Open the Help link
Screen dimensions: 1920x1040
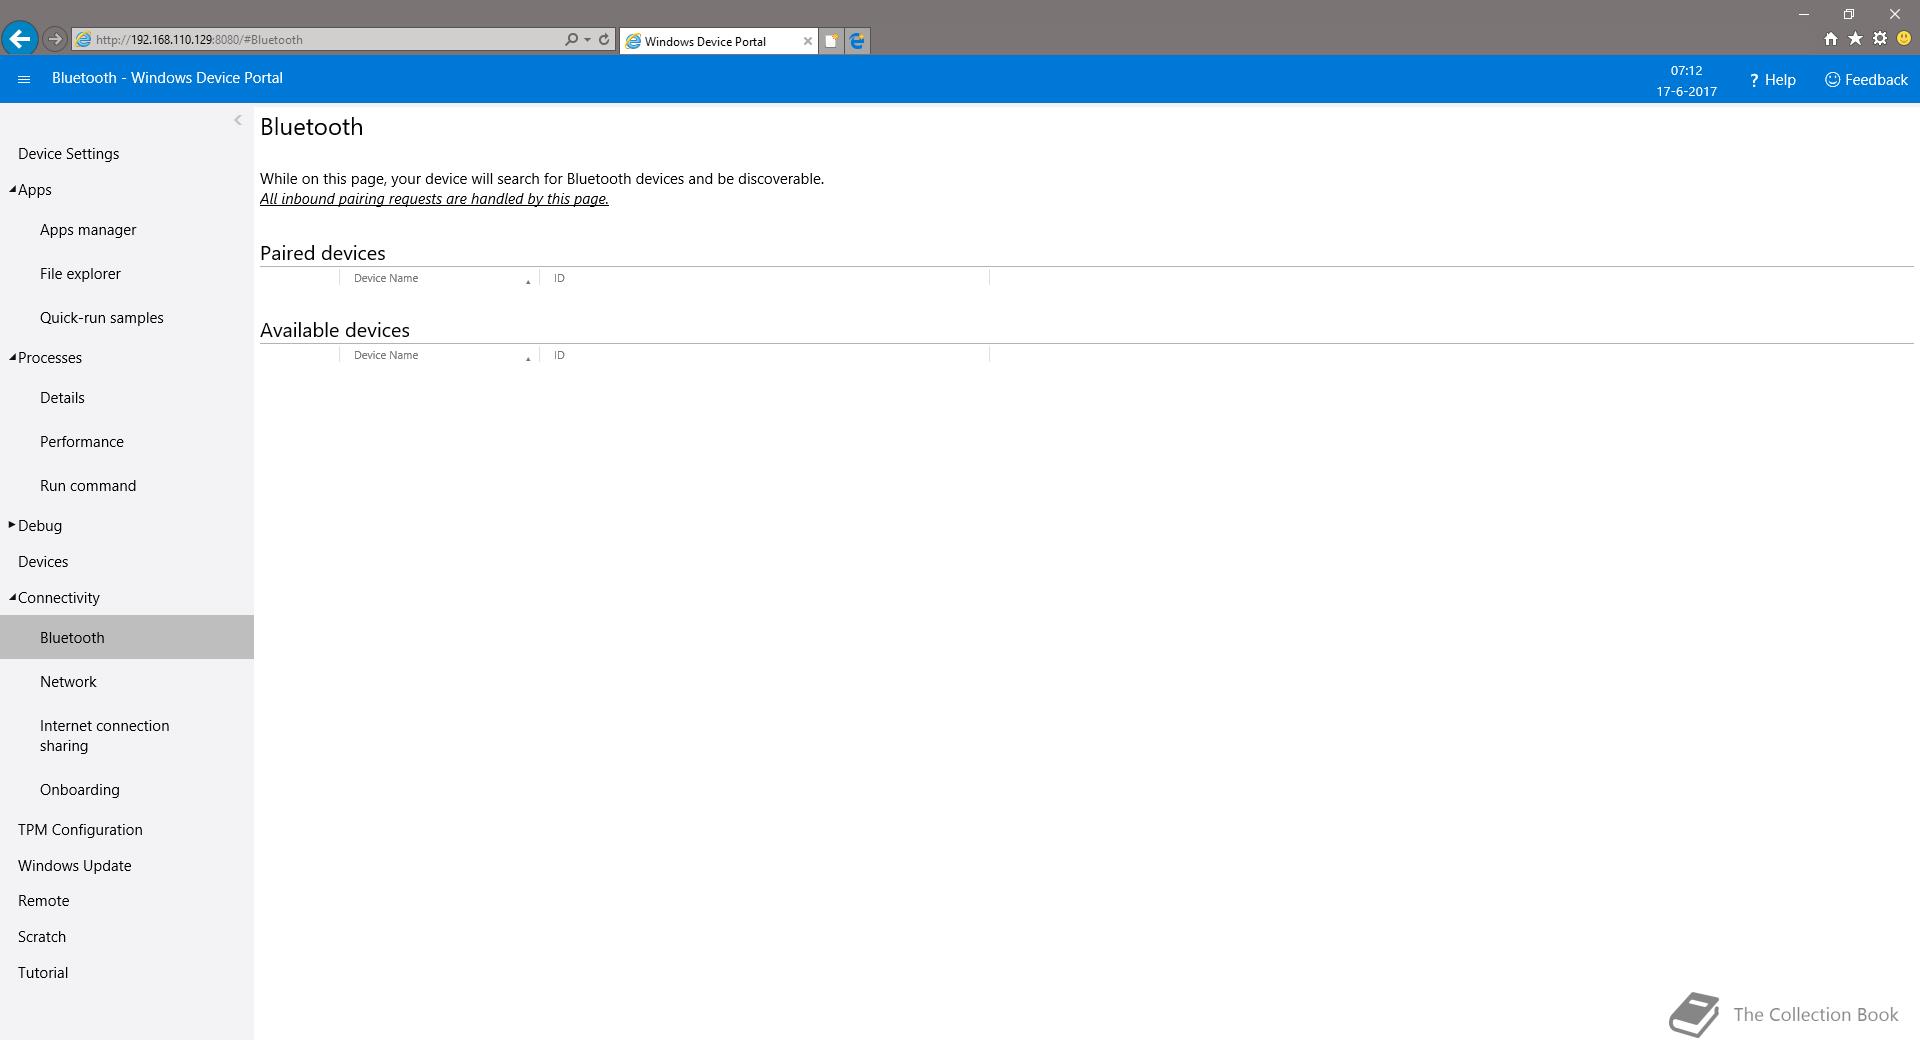pyautogui.click(x=1772, y=80)
